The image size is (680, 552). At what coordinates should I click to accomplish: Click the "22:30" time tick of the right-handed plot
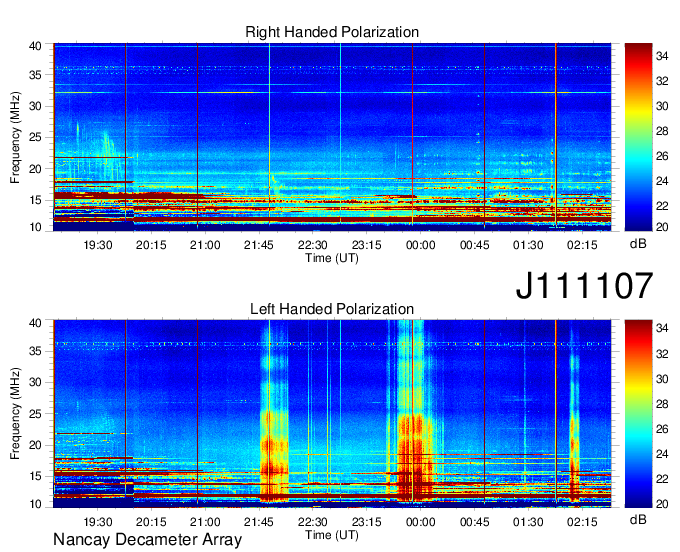313,245
